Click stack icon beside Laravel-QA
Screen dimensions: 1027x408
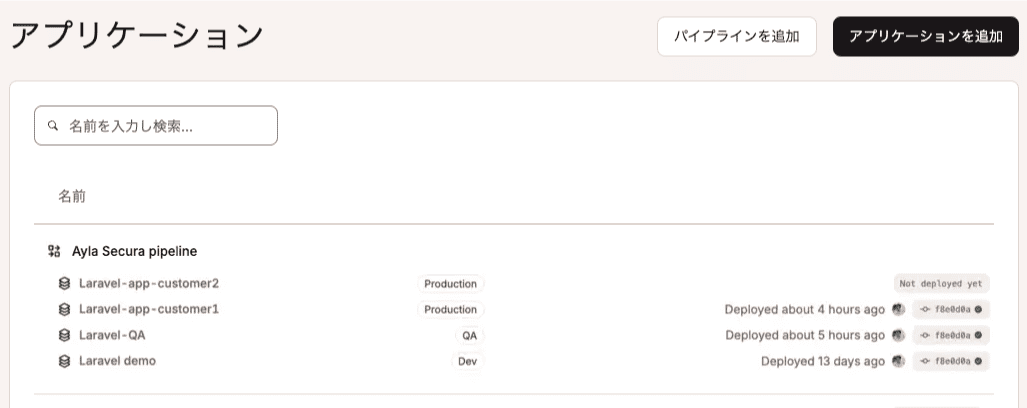[64, 335]
